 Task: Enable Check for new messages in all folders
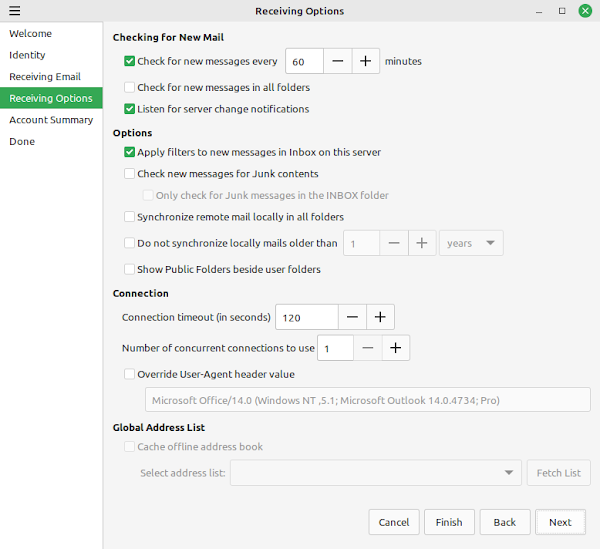tap(129, 87)
